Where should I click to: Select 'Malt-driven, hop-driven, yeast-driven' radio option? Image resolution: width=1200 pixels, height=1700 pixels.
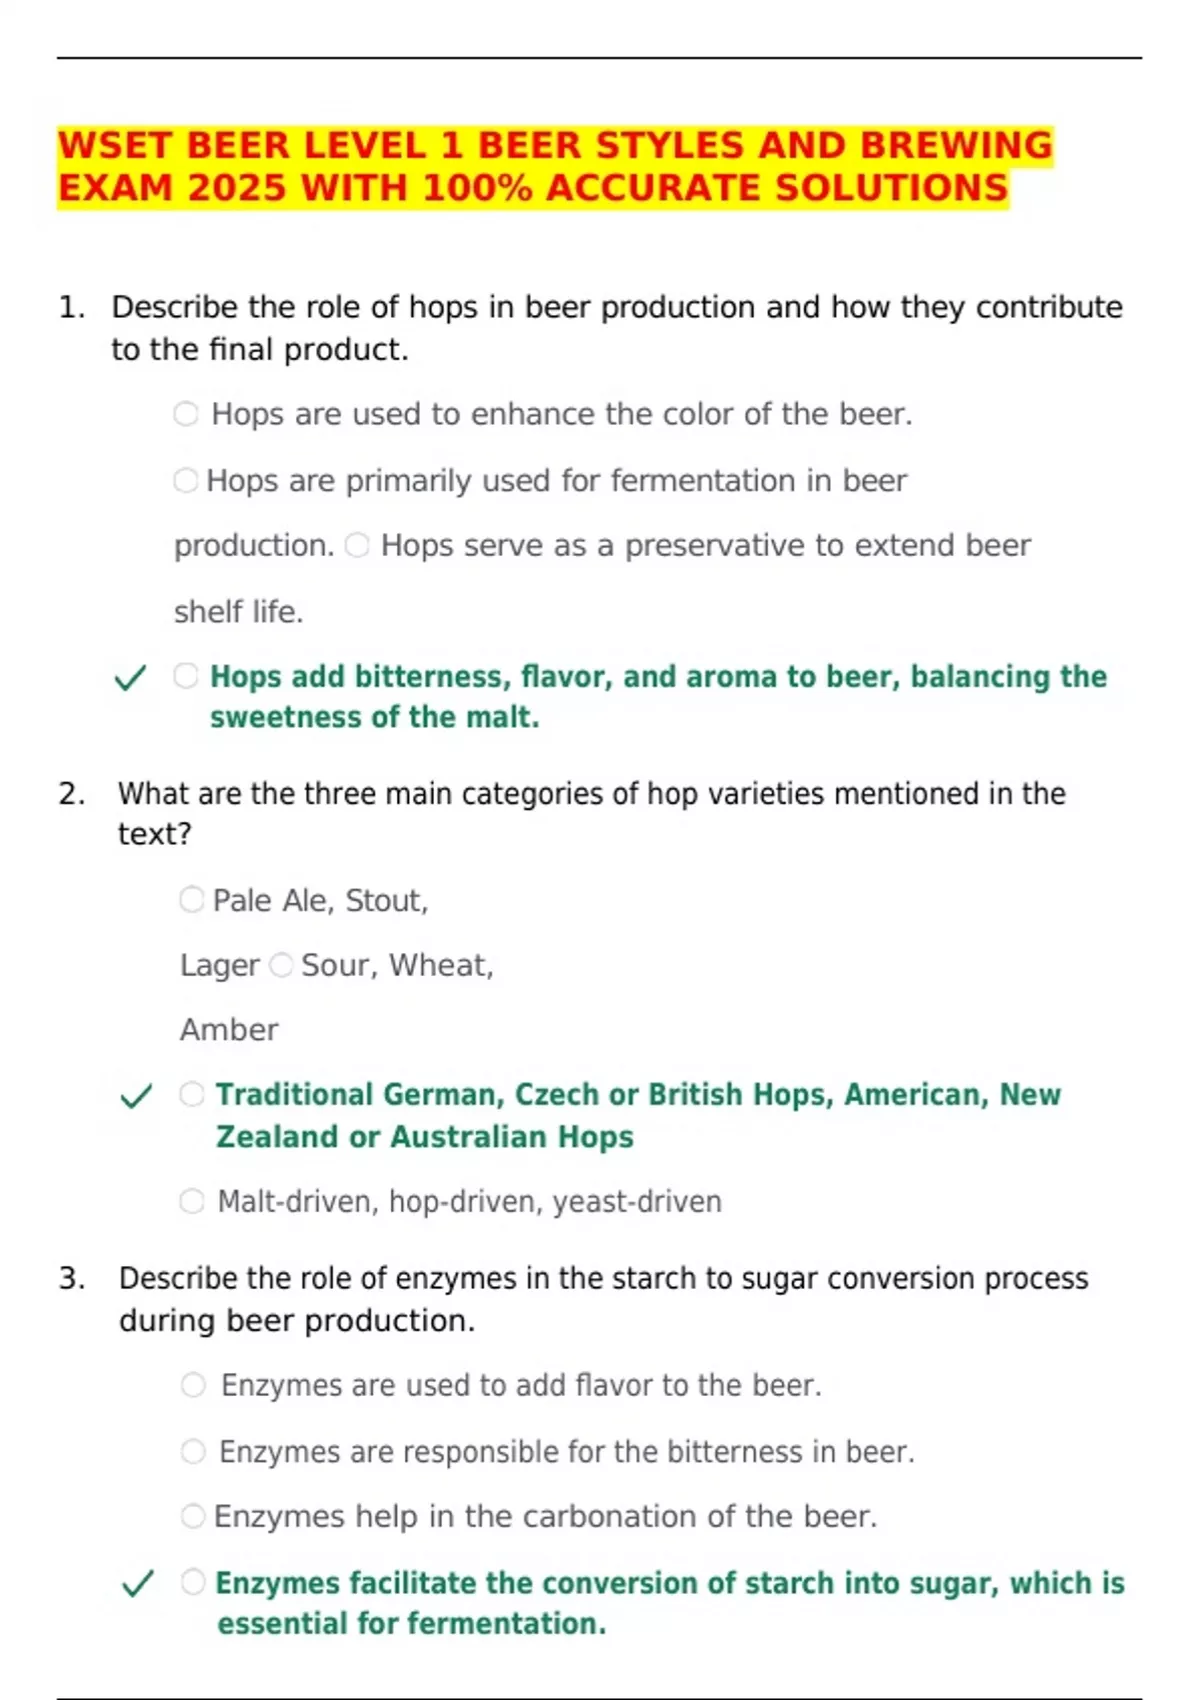click(192, 1201)
